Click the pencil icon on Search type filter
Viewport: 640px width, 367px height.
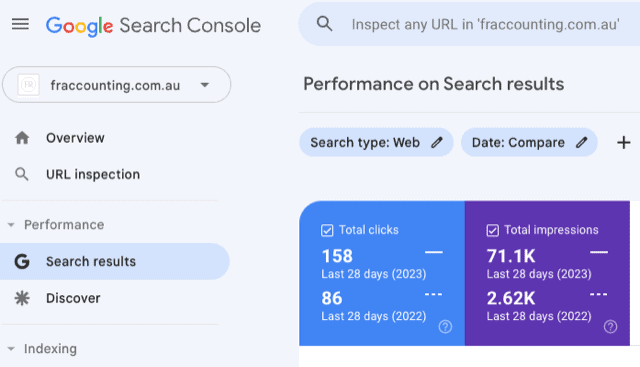click(x=437, y=142)
